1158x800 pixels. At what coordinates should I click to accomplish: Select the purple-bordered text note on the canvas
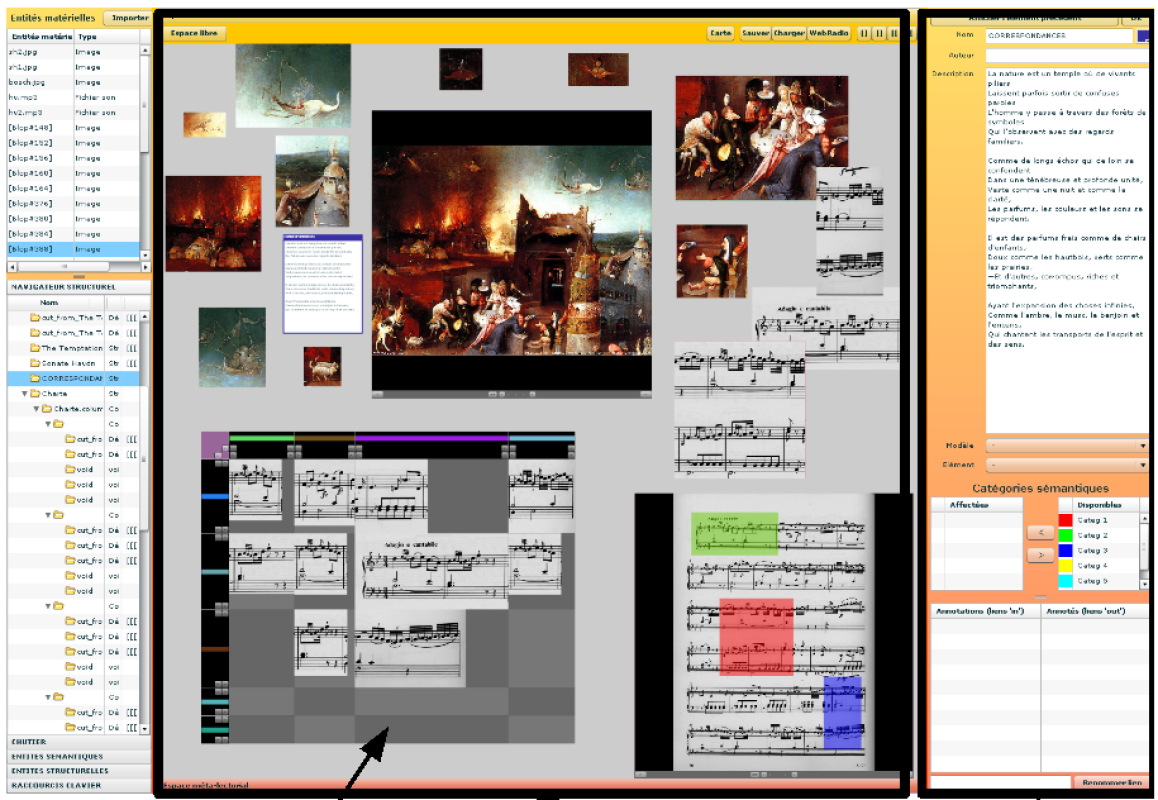point(323,284)
